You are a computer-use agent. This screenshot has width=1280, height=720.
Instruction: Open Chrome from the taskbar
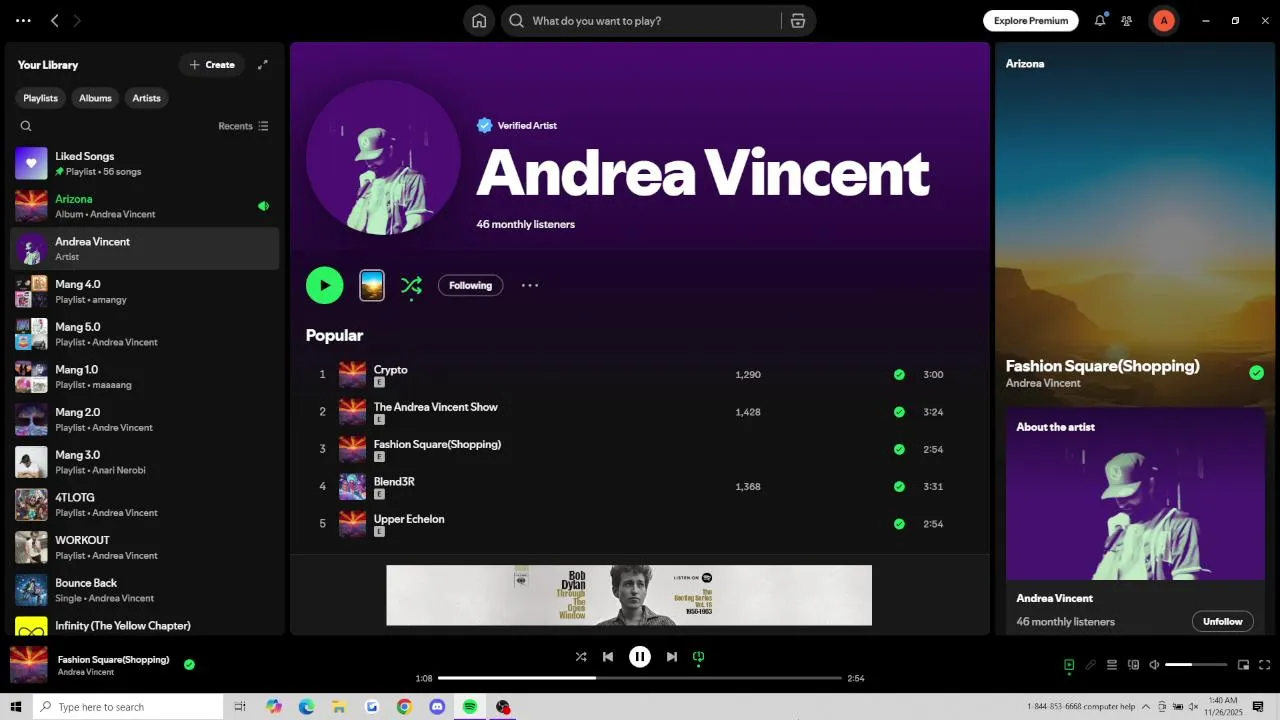[x=404, y=706]
